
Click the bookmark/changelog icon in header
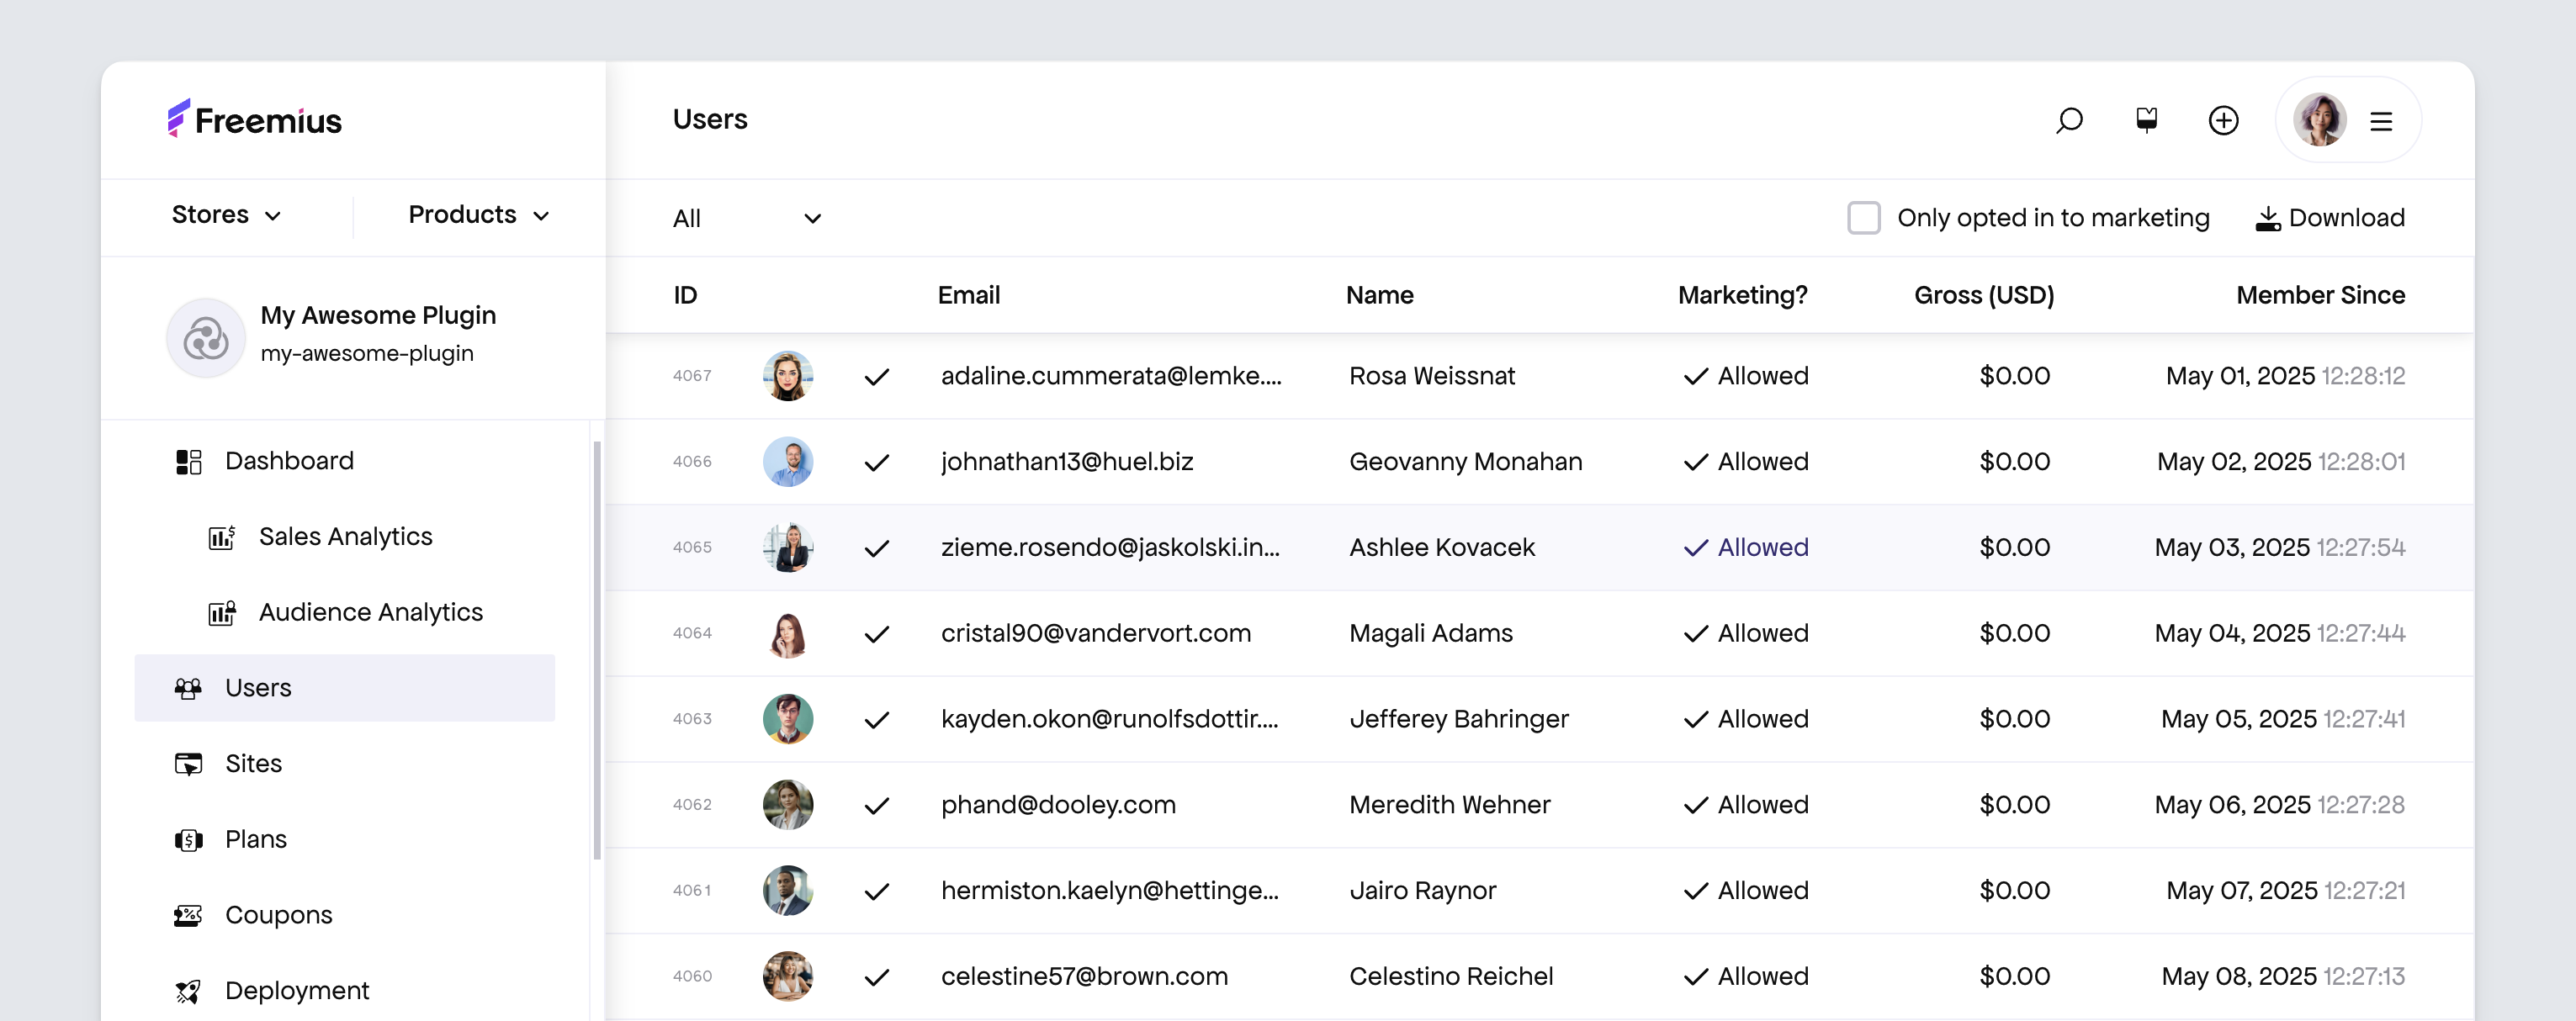2146,120
